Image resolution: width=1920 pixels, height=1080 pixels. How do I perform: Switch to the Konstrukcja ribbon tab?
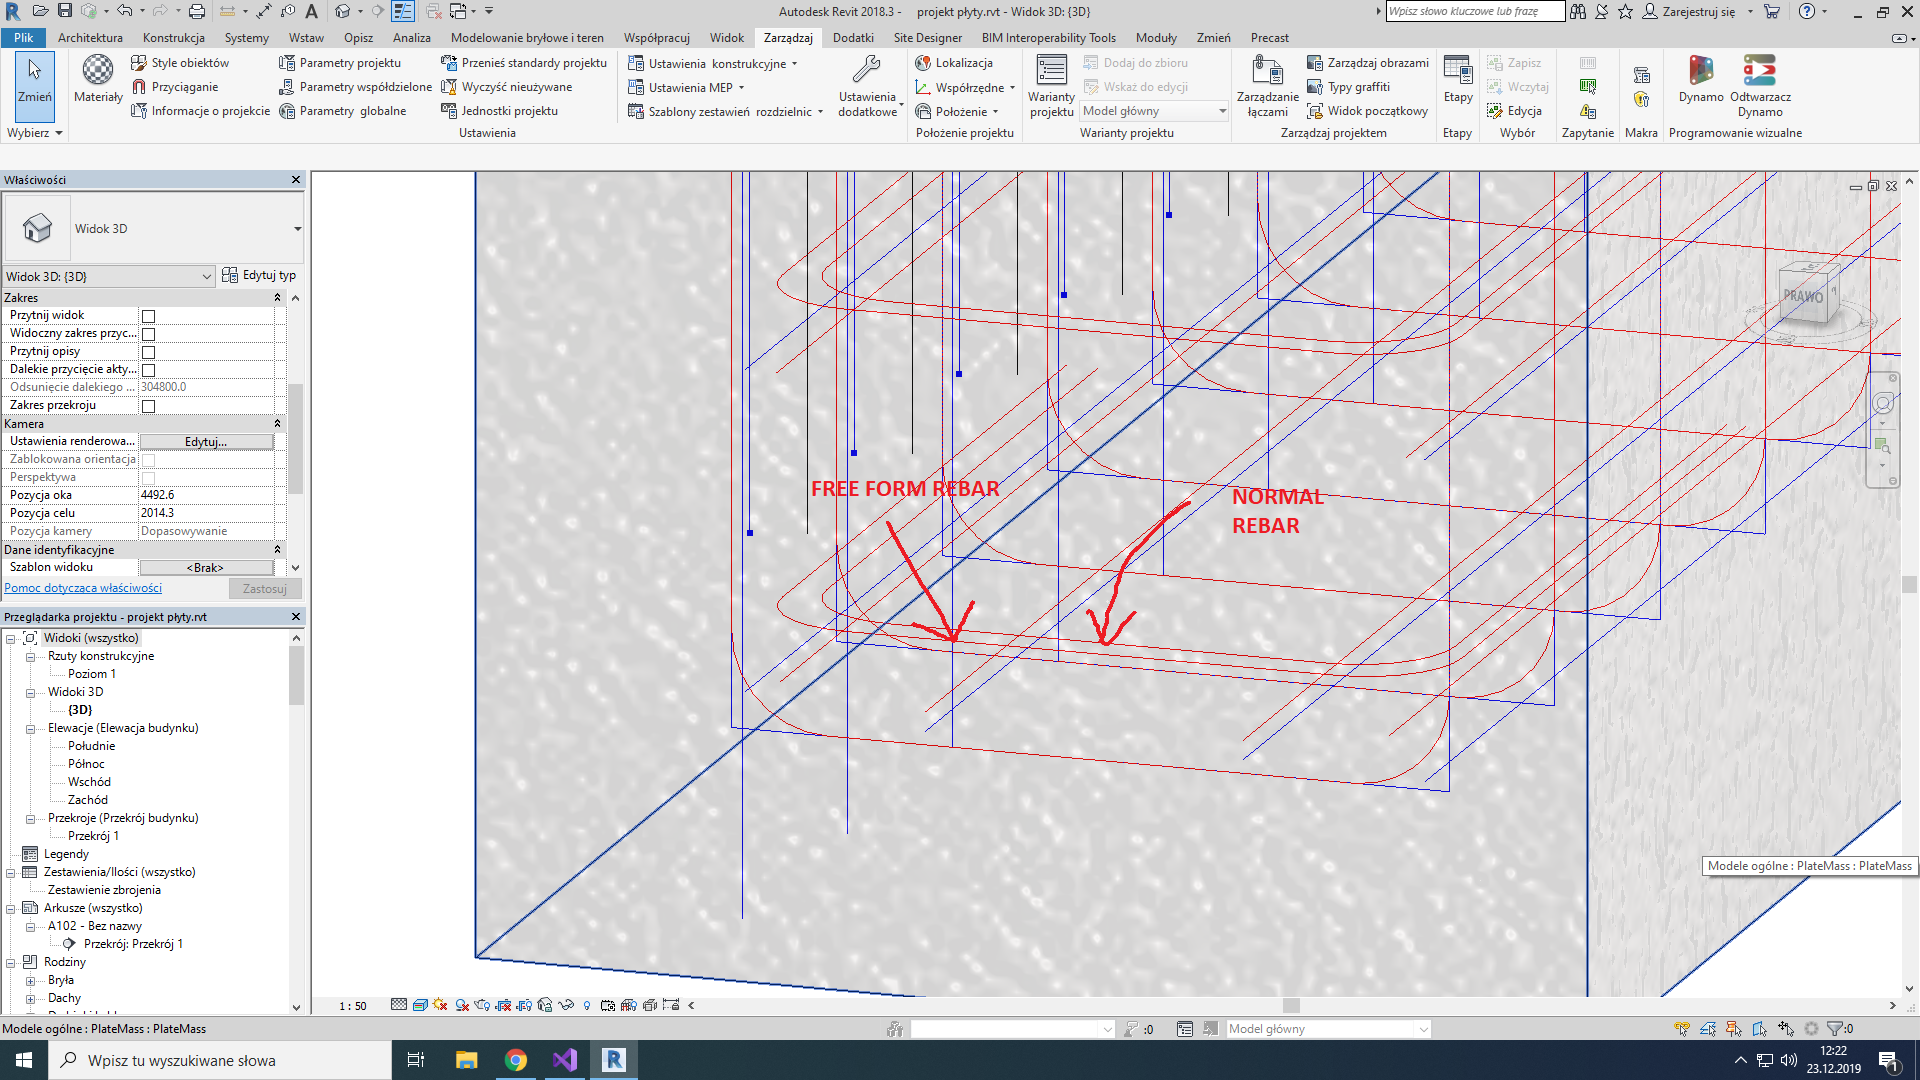click(x=174, y=38)
